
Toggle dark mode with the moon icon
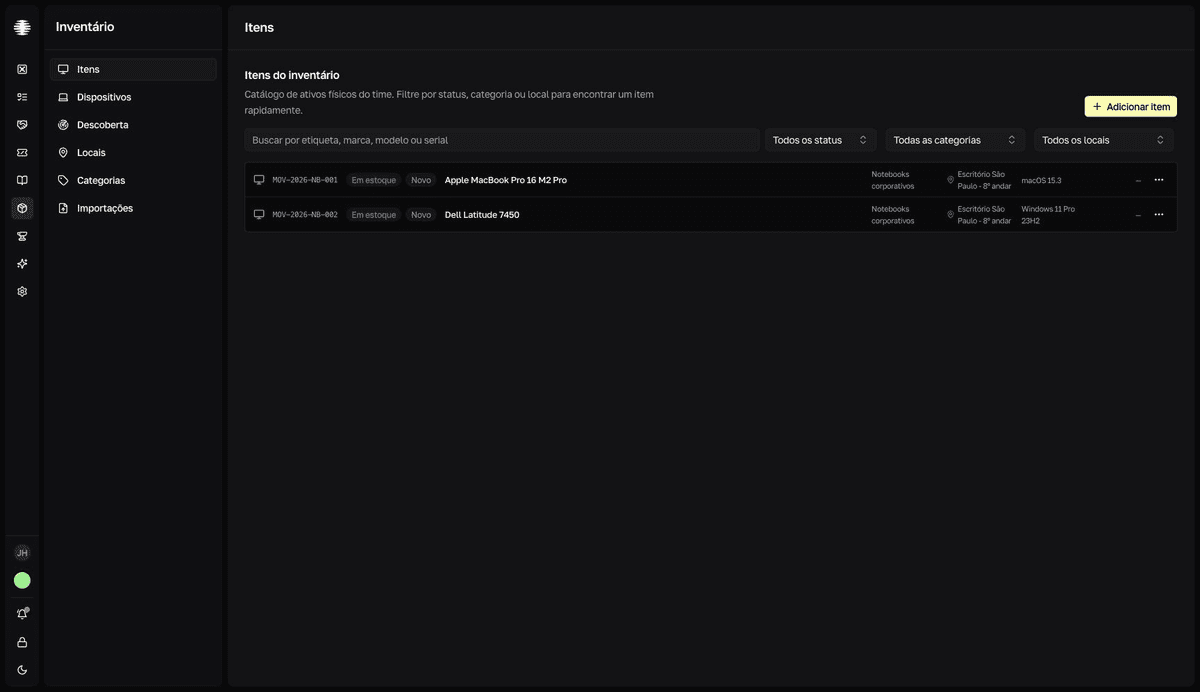(x=22, y=670)
